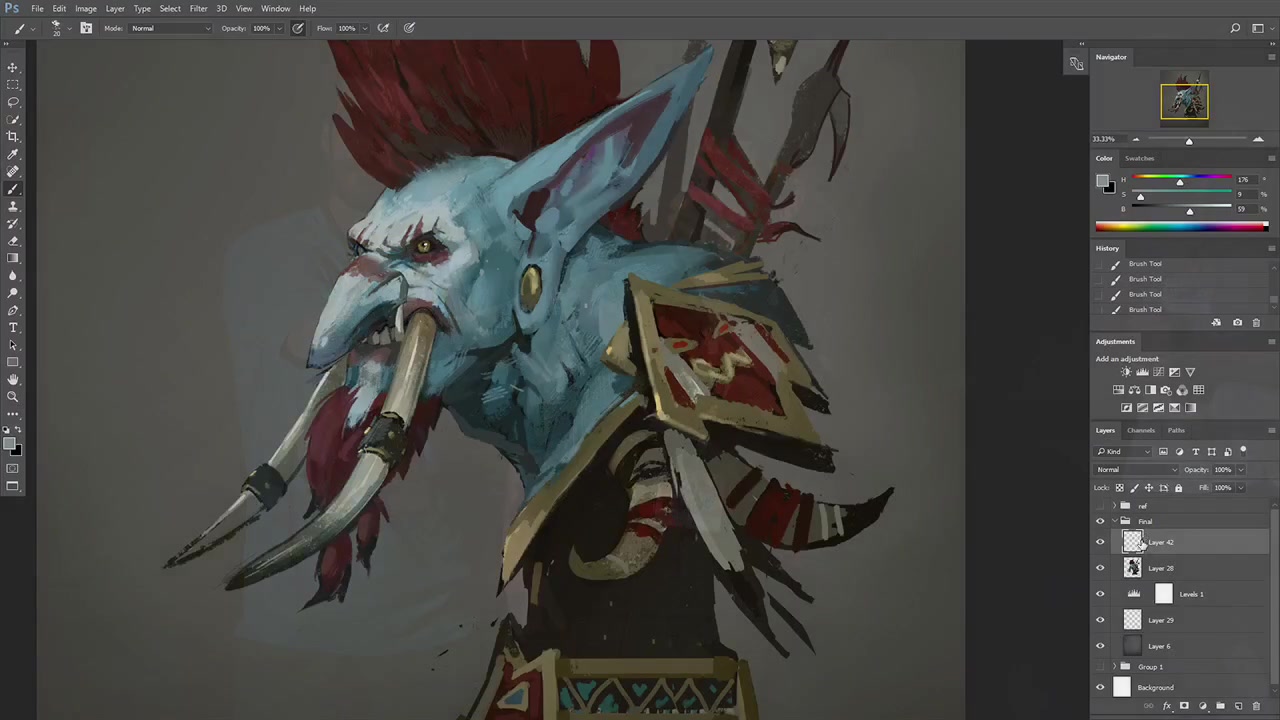The image size is (1280, 720).
Task: Select the Horizontal Type tool
Action: tap(13, 327)
